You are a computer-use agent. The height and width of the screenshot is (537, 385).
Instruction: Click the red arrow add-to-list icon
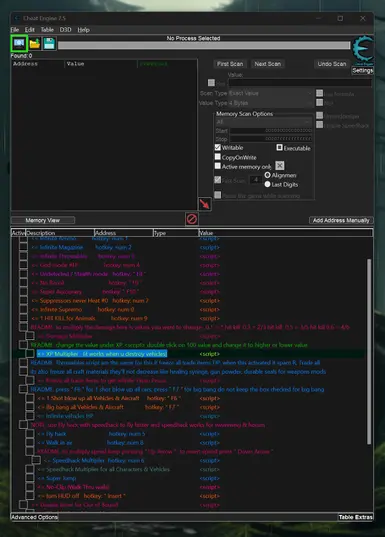(205, 204)
